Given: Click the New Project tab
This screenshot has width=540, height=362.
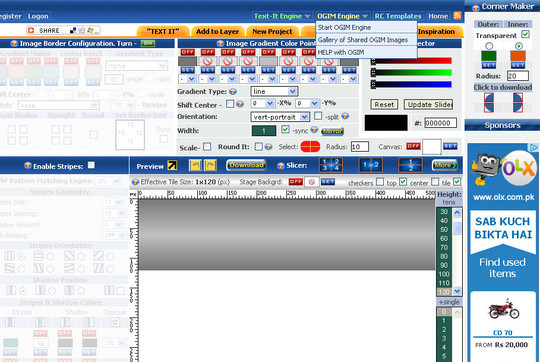Looking at the screenshot, I should (272, 31).
